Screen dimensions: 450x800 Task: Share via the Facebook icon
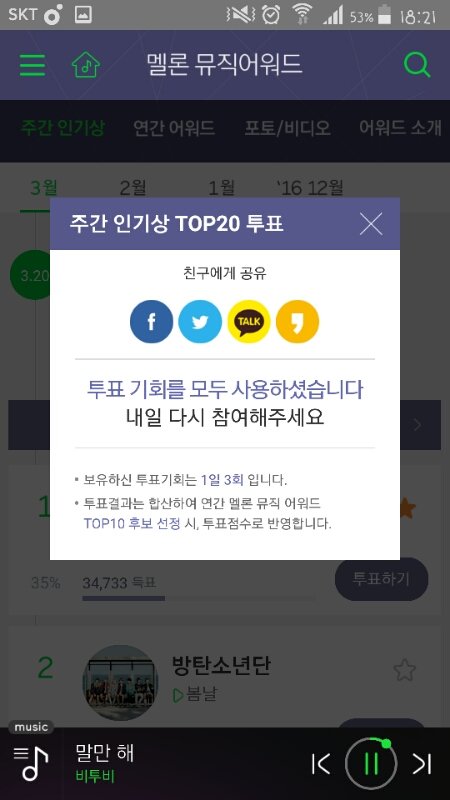152,321
